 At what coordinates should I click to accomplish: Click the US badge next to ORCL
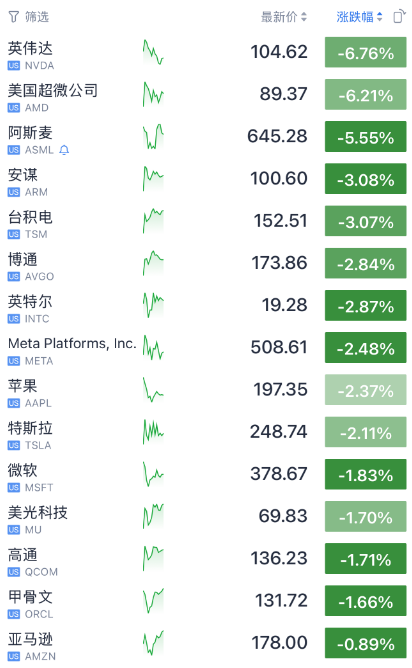pos(14,614)
